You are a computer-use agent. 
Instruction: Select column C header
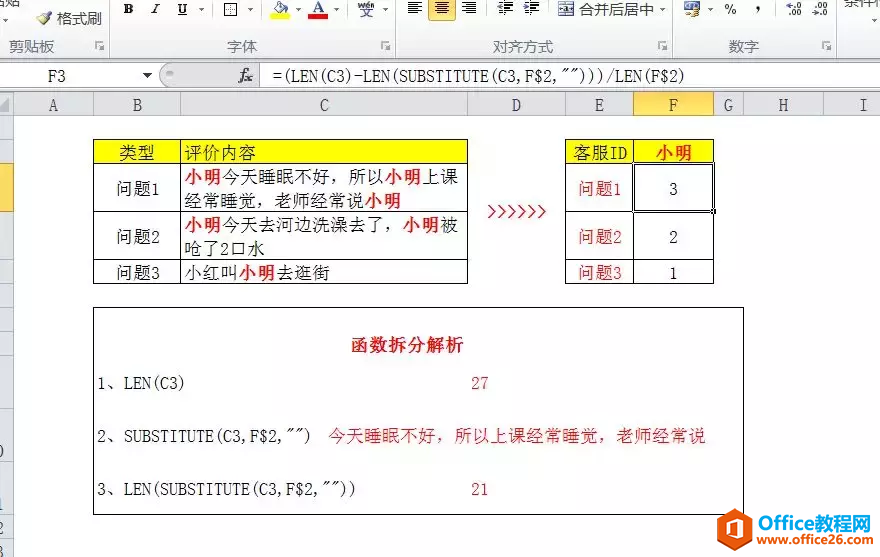tap(324, 105)
